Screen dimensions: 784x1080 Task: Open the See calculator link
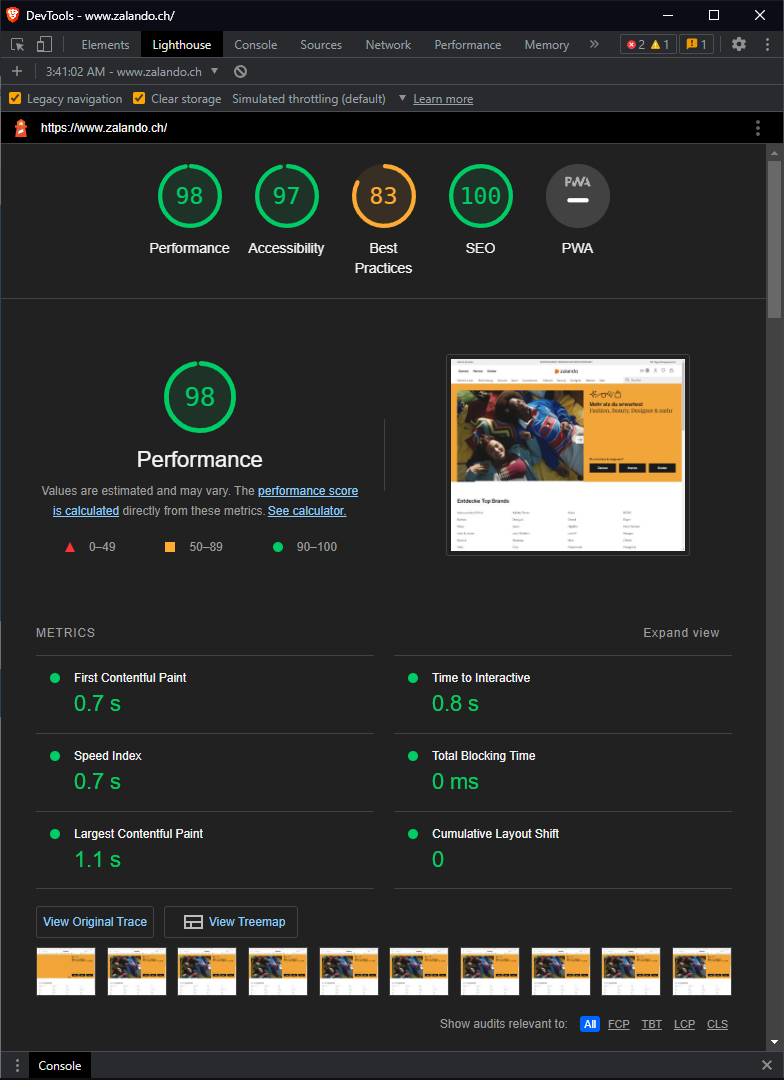click(307, 511)
